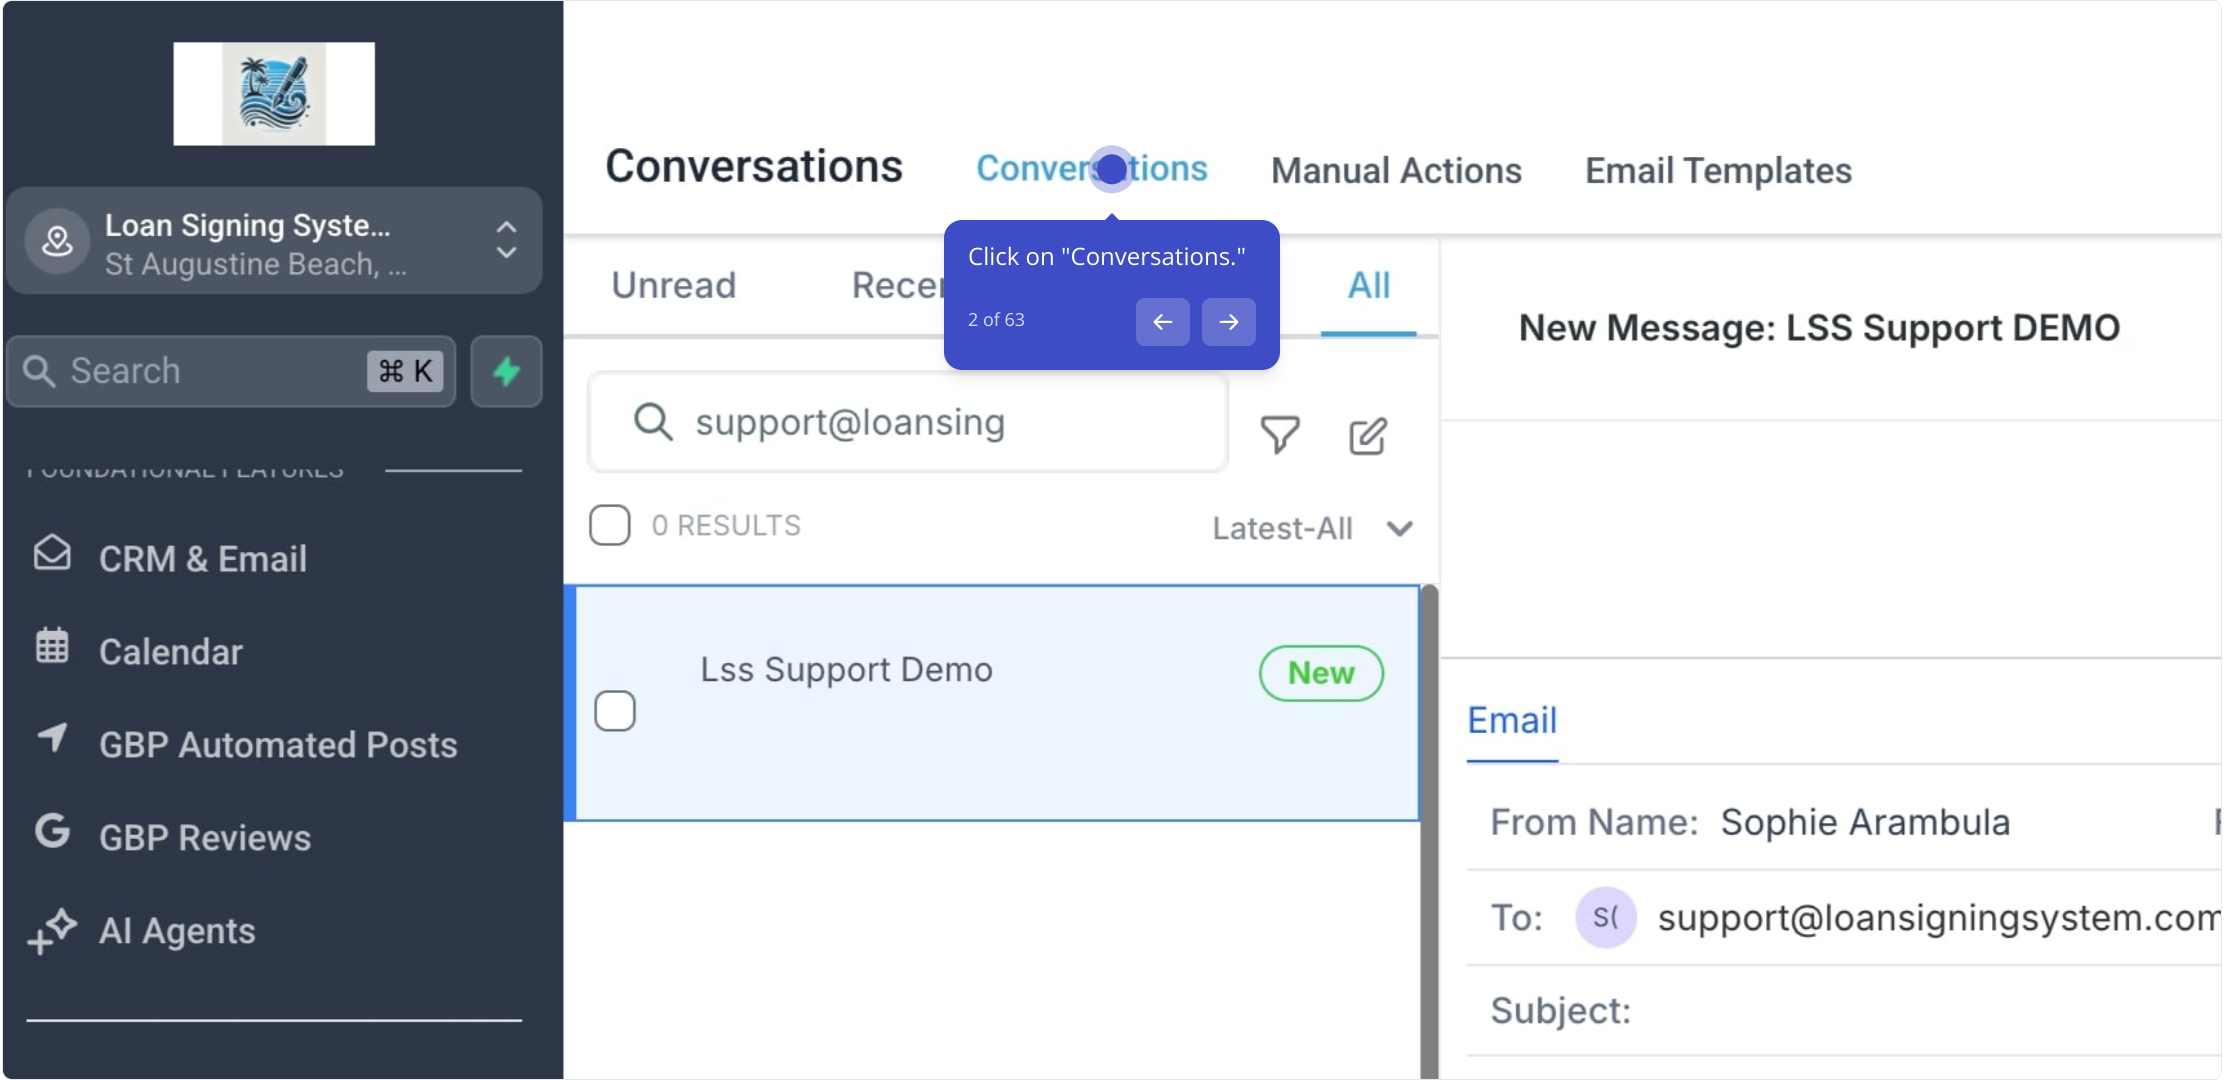Click the Calendar grid icon

52,646
